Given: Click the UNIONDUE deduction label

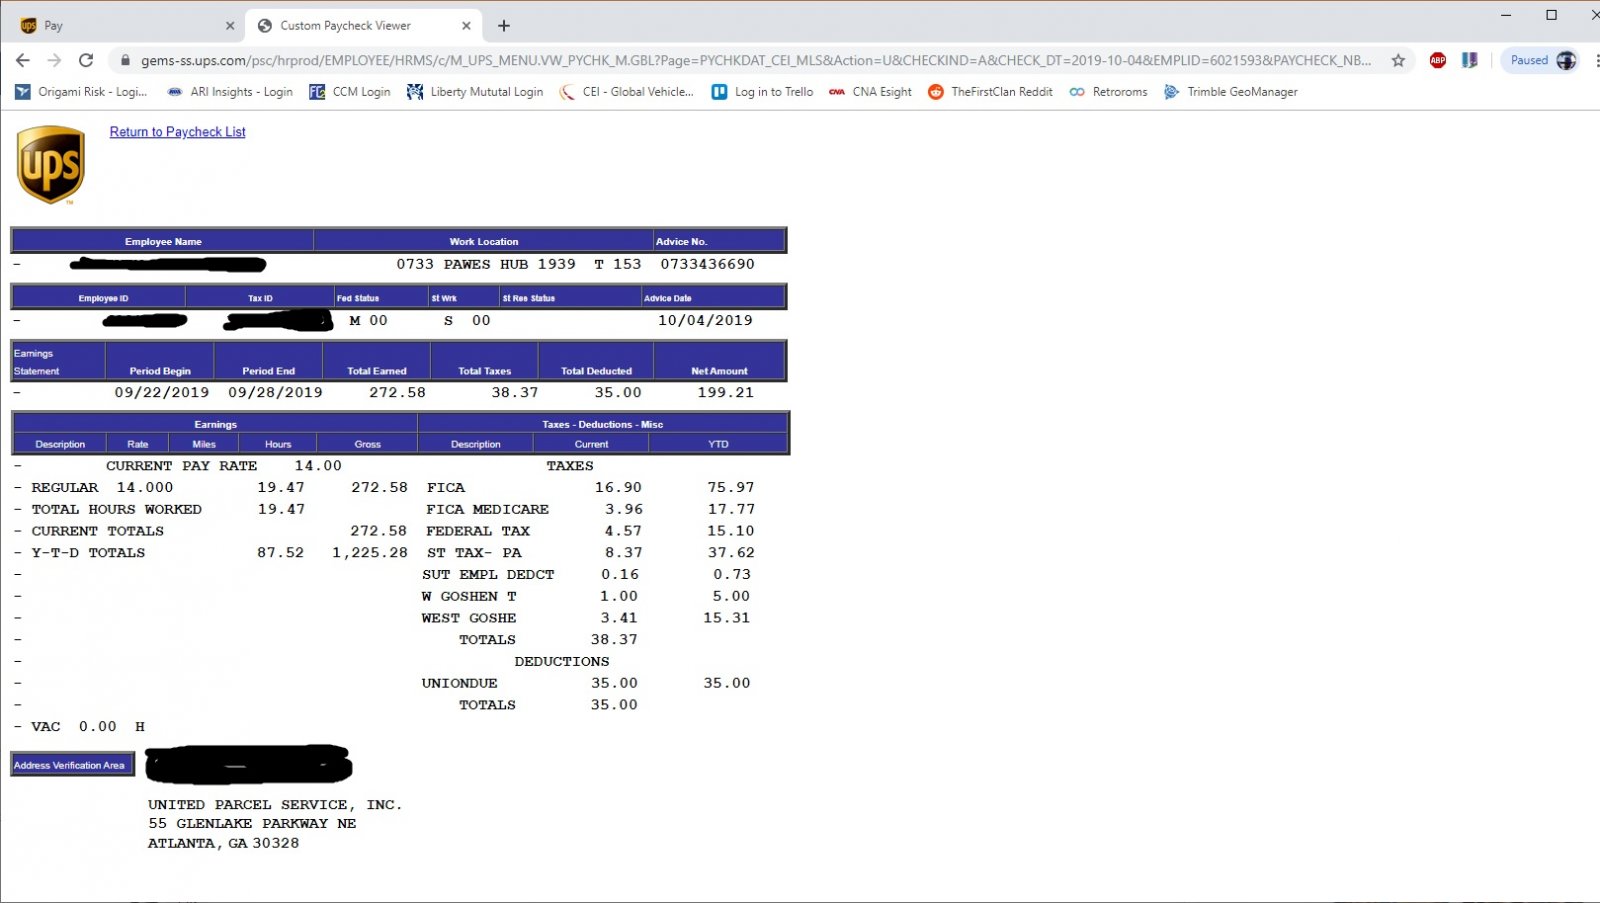Looking at the screenshot, I should [x=459, y=683].
